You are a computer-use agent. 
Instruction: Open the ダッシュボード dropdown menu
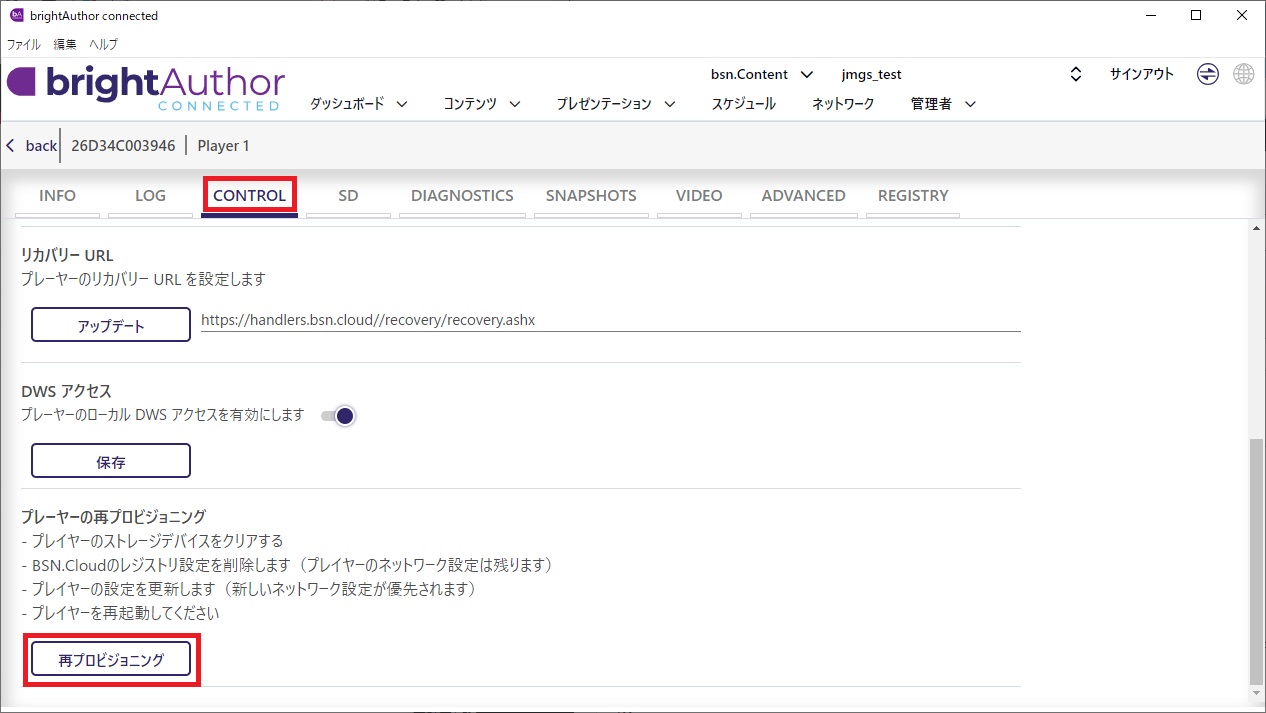tap(358, 104)
